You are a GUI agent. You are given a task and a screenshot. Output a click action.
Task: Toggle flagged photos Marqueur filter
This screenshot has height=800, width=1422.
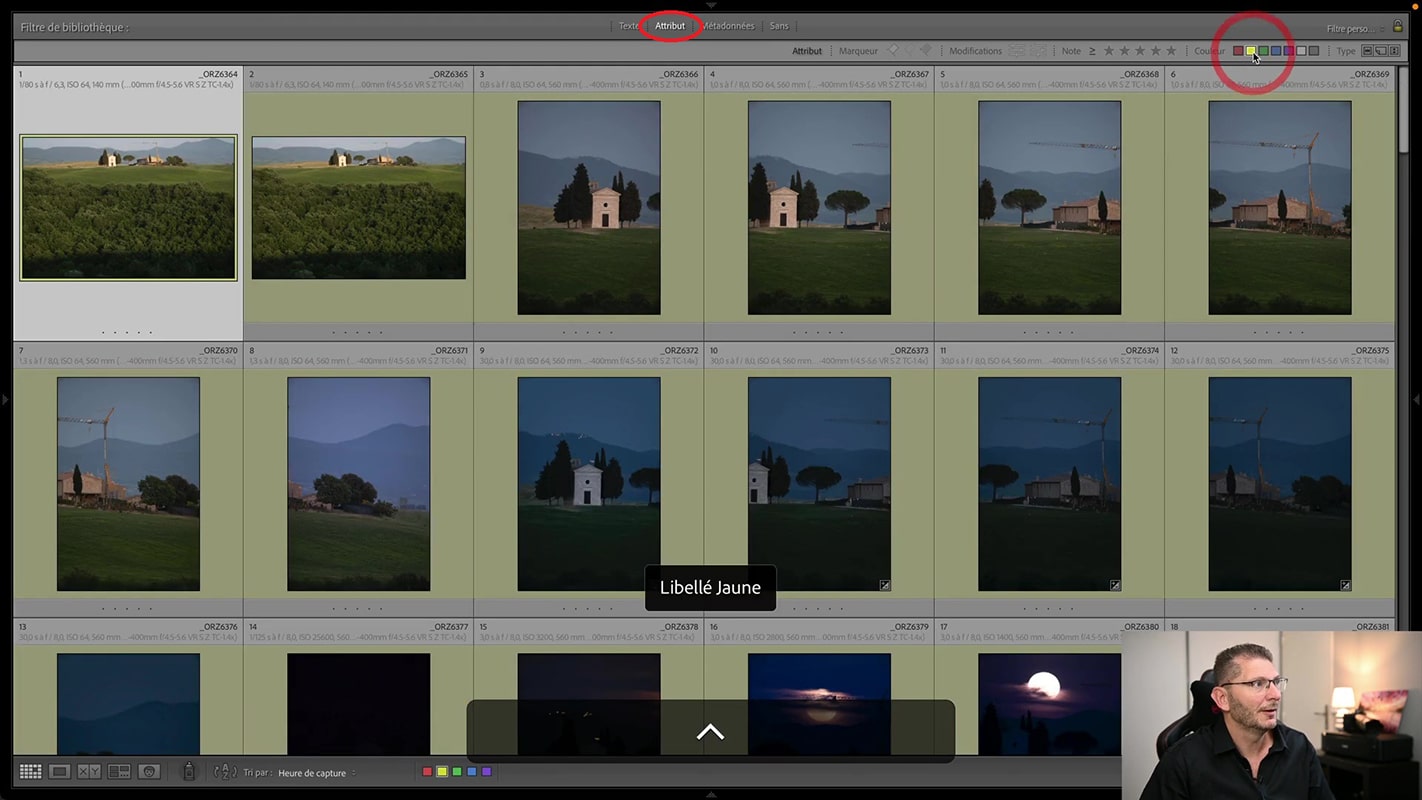pos(894,50)
